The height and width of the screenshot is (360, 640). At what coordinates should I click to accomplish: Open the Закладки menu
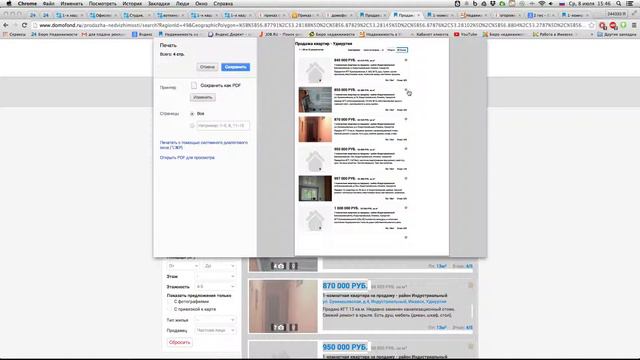pyautogui.click(x=159, y=3)
